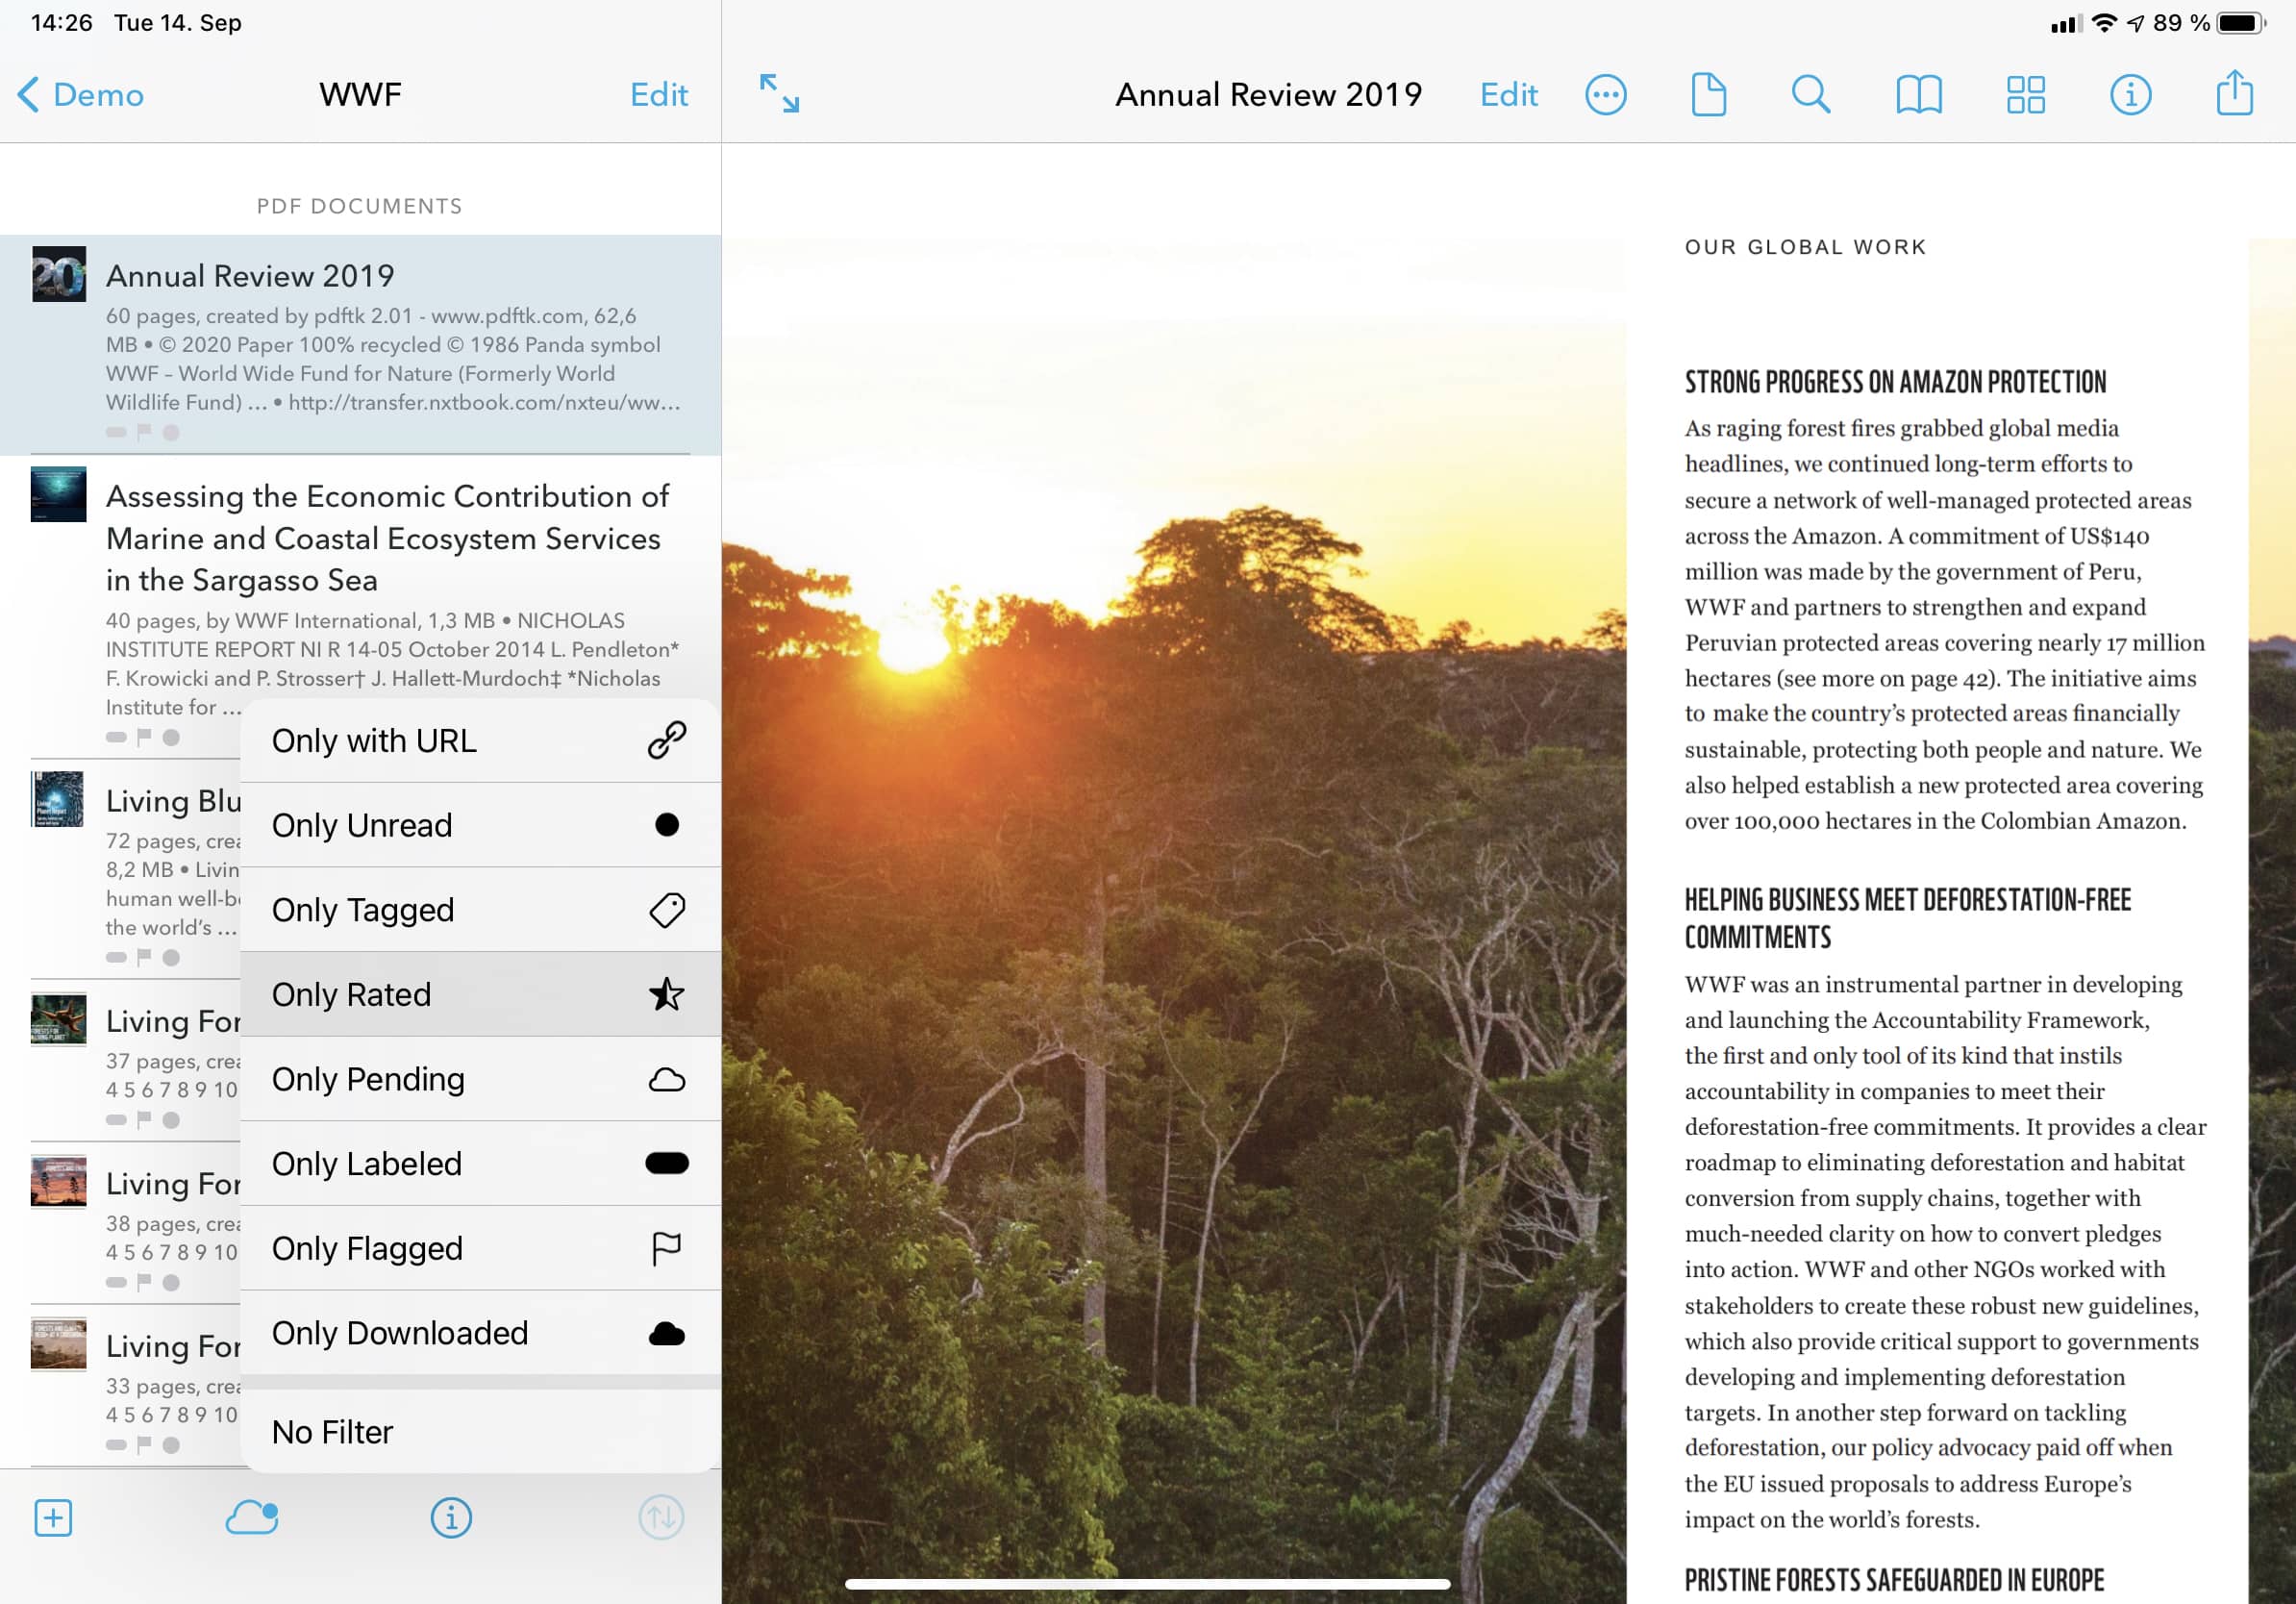Tap the cloud upload icon in toolbar

click(x=251, y=1516)
